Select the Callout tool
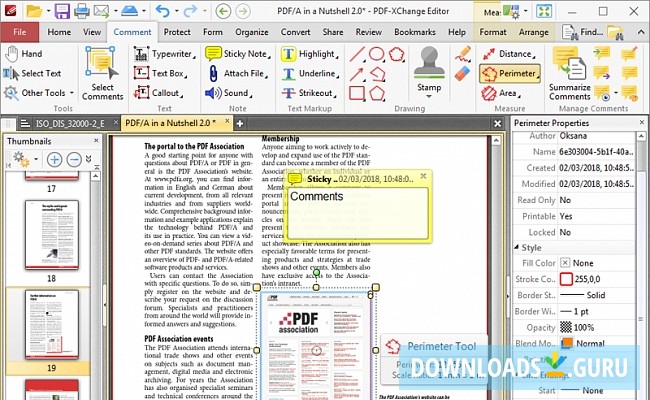The image size is (650, 400). [x=158, y=93]
